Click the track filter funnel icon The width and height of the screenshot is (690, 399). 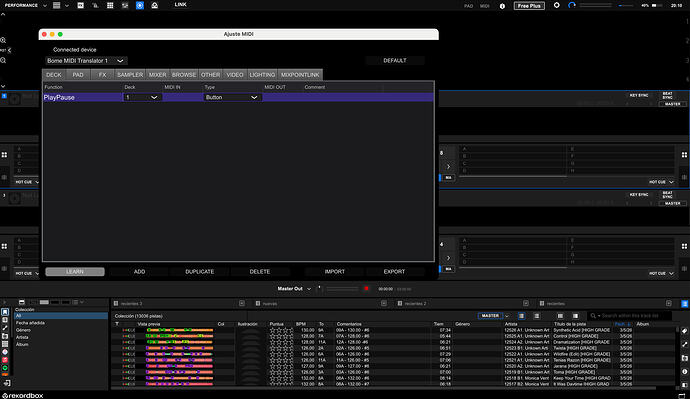click(x=117, y=324)
